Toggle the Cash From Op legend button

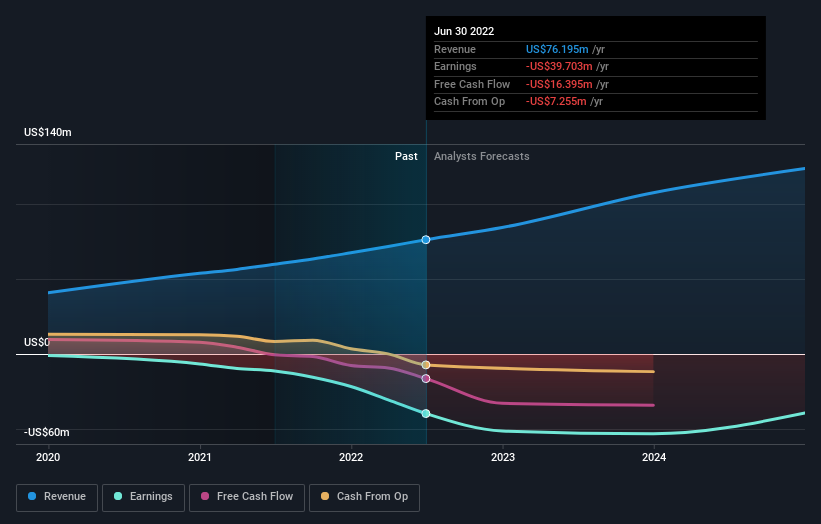click(364, 497)
